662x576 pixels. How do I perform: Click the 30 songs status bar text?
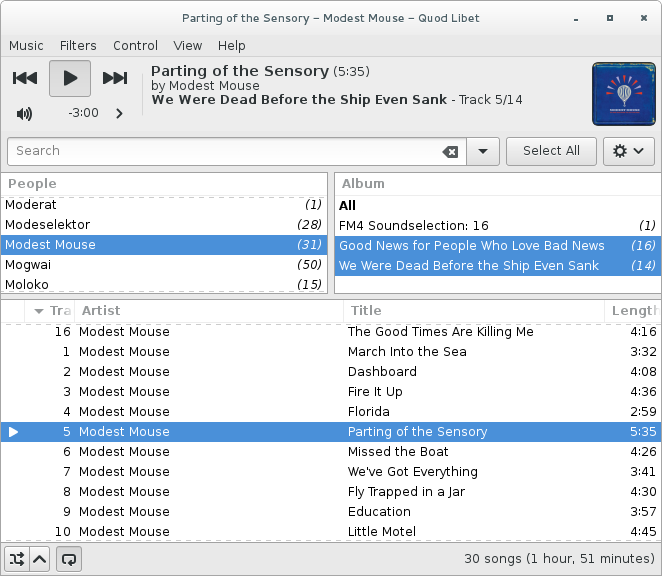point(559,559)
